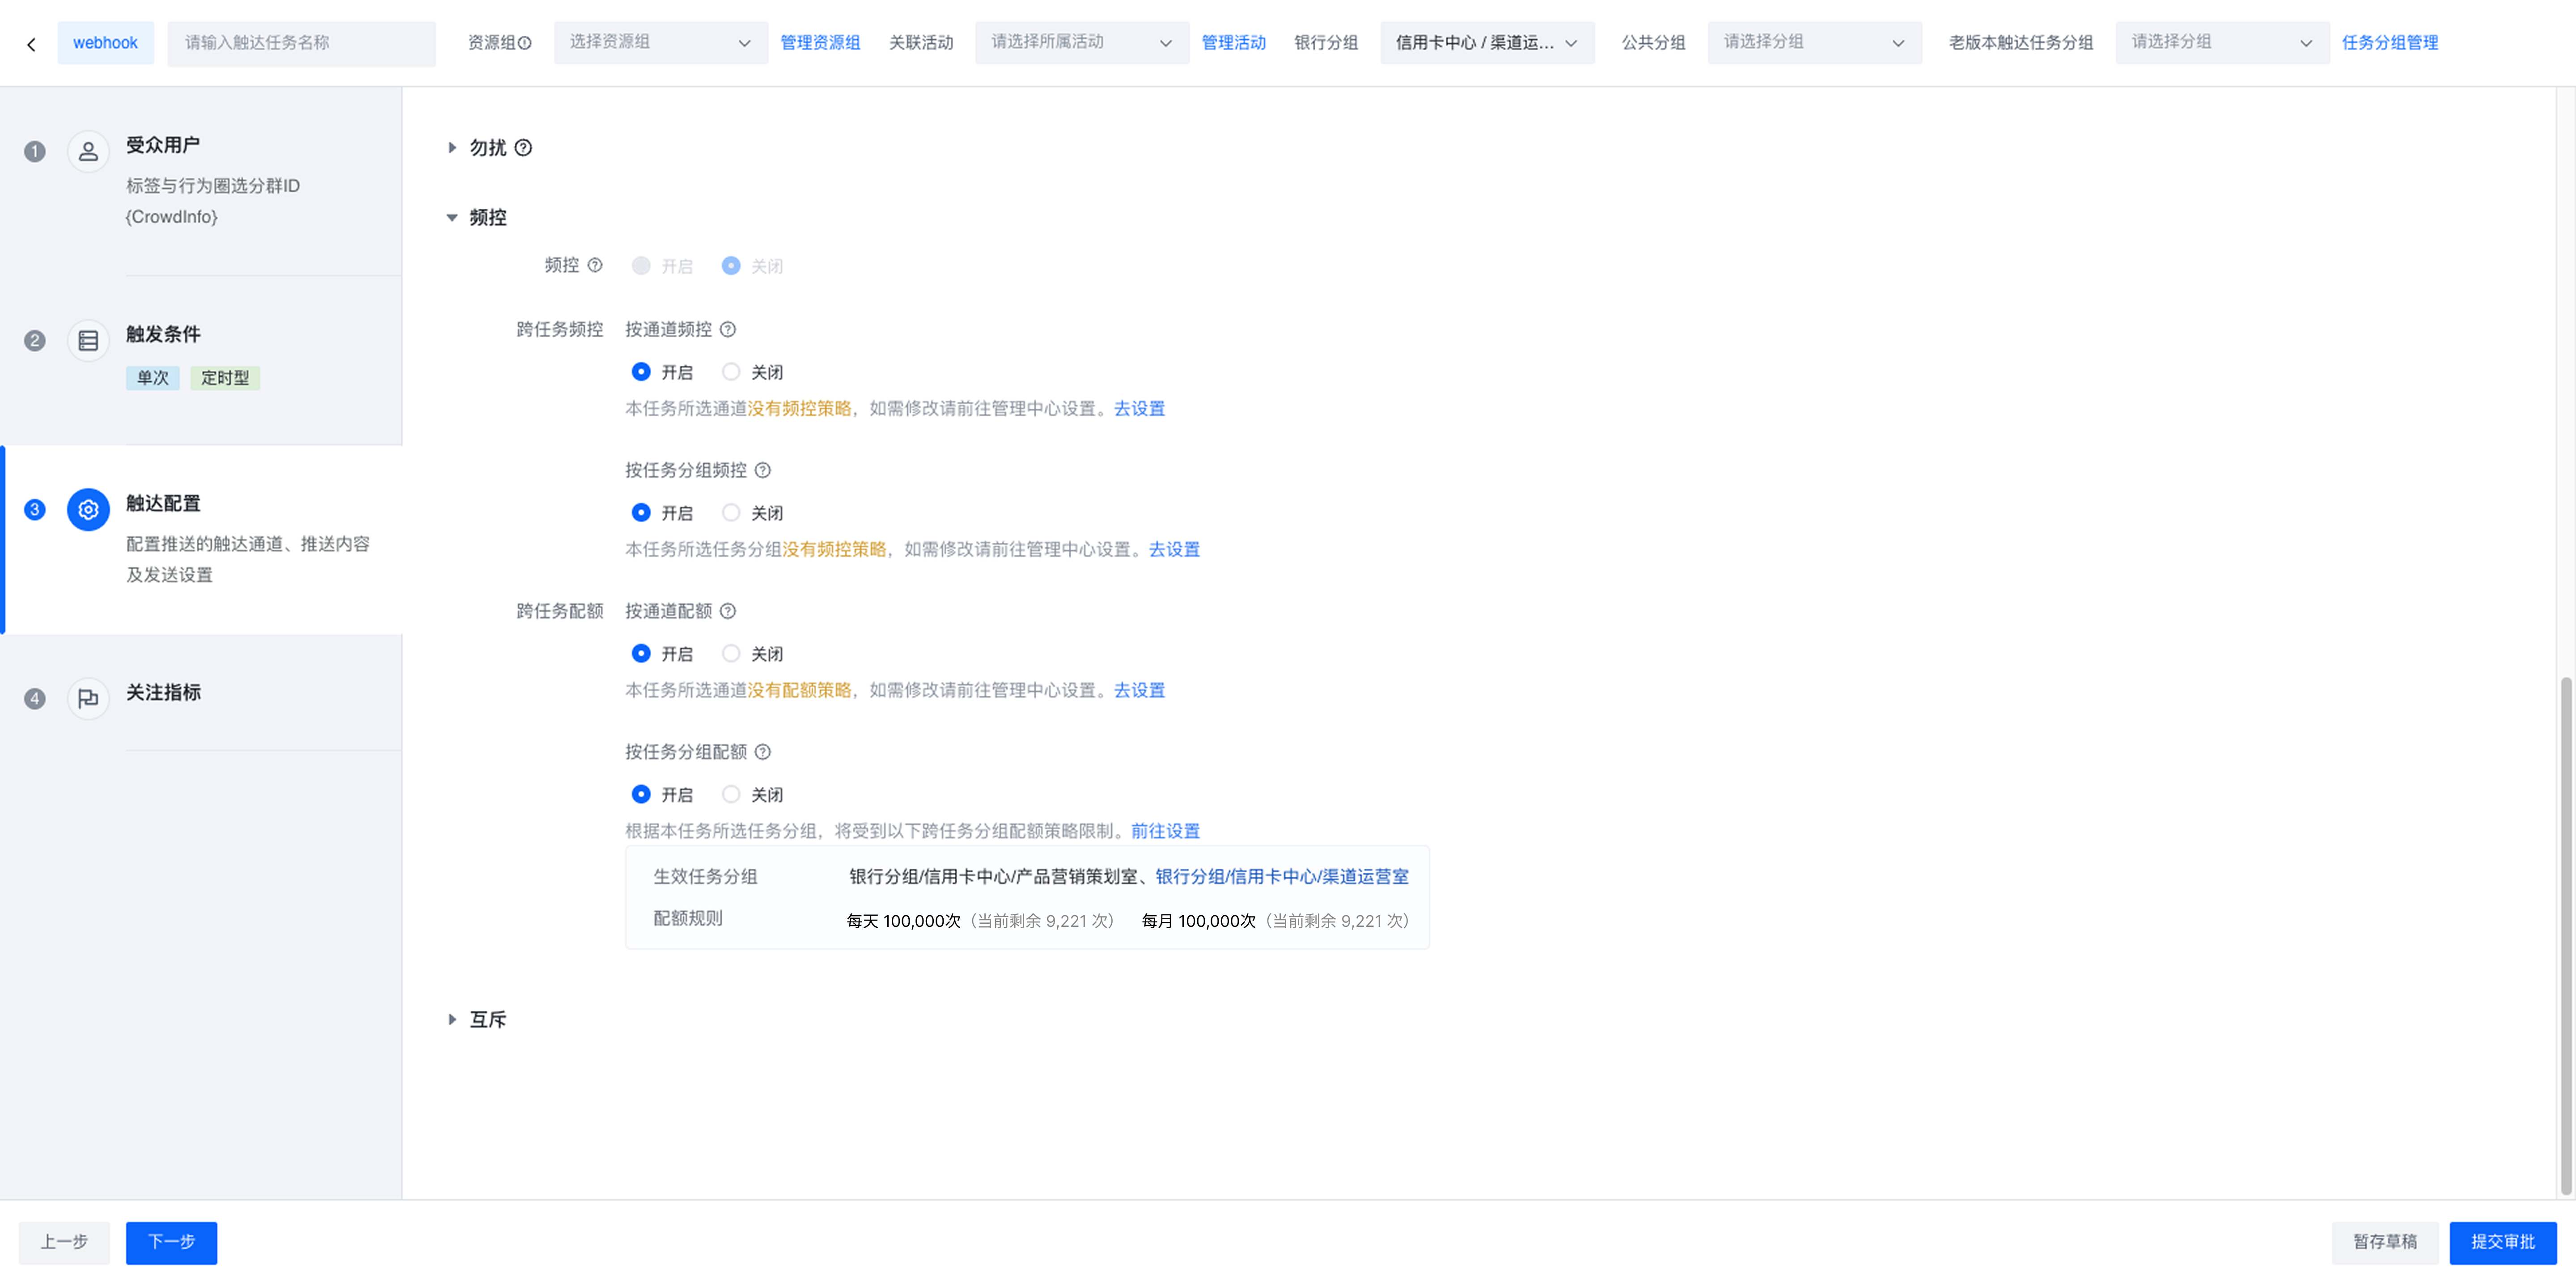
Task: Open the 关注指标 flag icon step
Action: pyautogui.click(x=88, y=698)
